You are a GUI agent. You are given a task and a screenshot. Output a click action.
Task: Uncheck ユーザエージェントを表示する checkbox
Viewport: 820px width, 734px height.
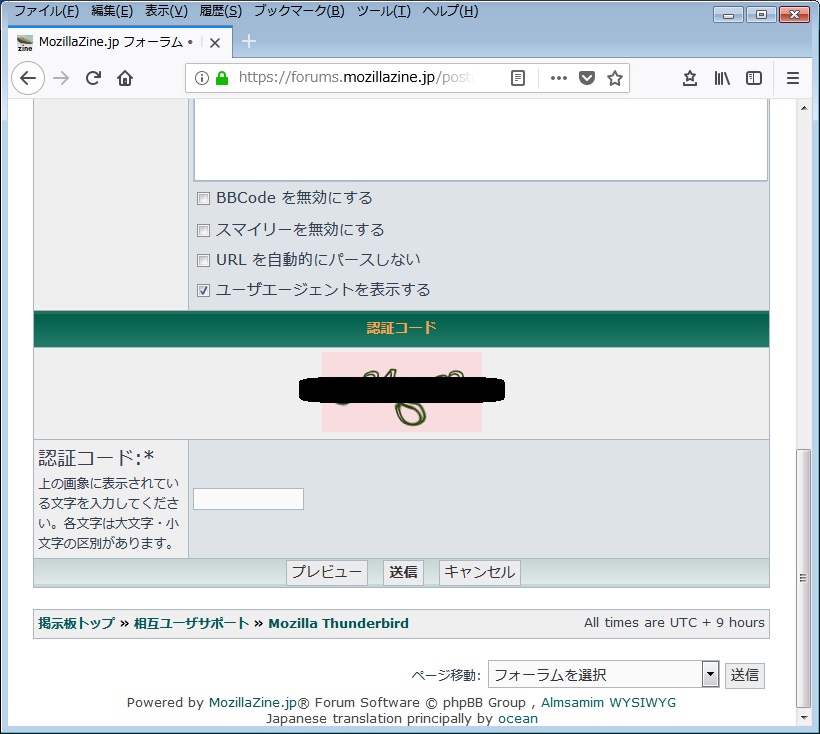pyautogui.click(x=204, y=291)
